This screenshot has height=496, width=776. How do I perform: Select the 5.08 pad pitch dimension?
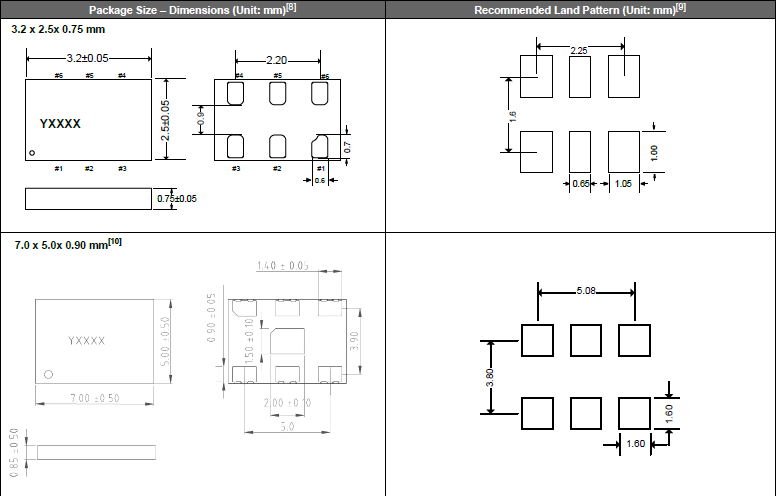(x=586, y=291)
